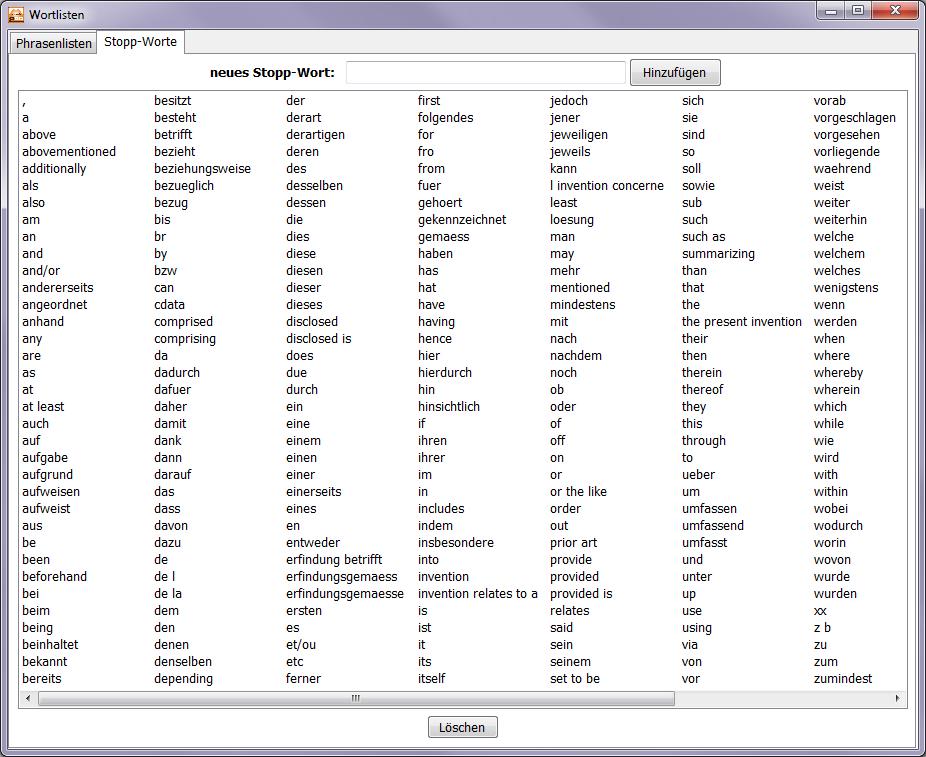The image size is (926, 757).
Task: Click the Wortlisten app icon in title bar
Action: pyautogui.click(x=16, y=14)
